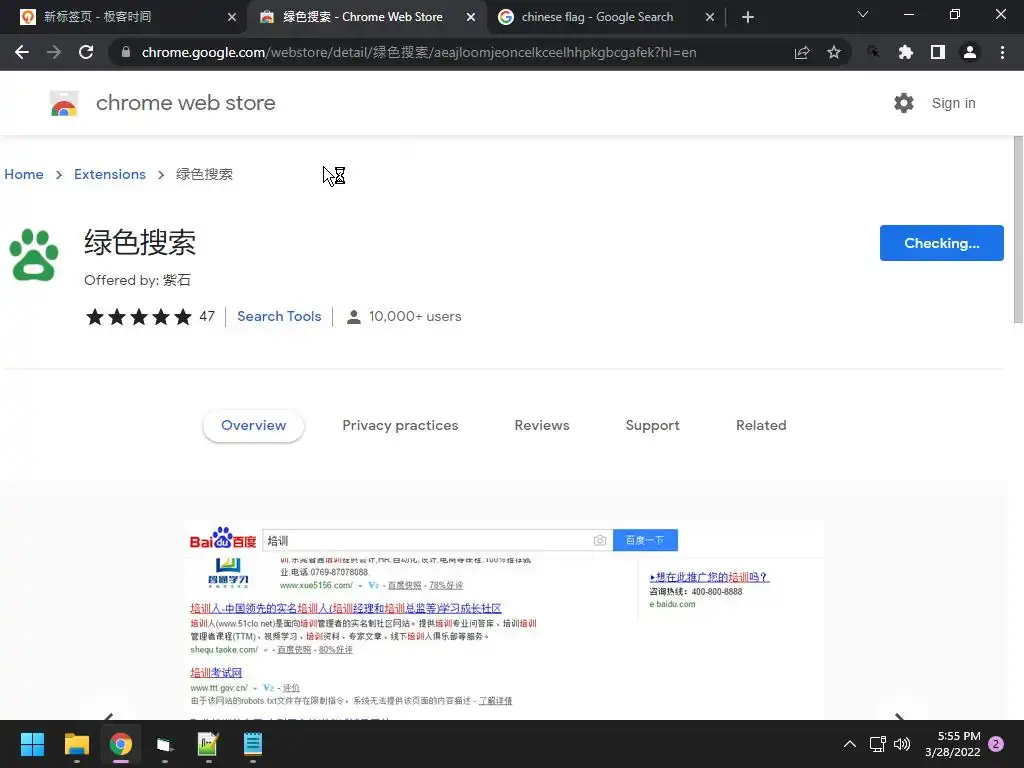
Task: Open the dark files taskbar app
Action: pyautogui.click(x=165, y=744)
